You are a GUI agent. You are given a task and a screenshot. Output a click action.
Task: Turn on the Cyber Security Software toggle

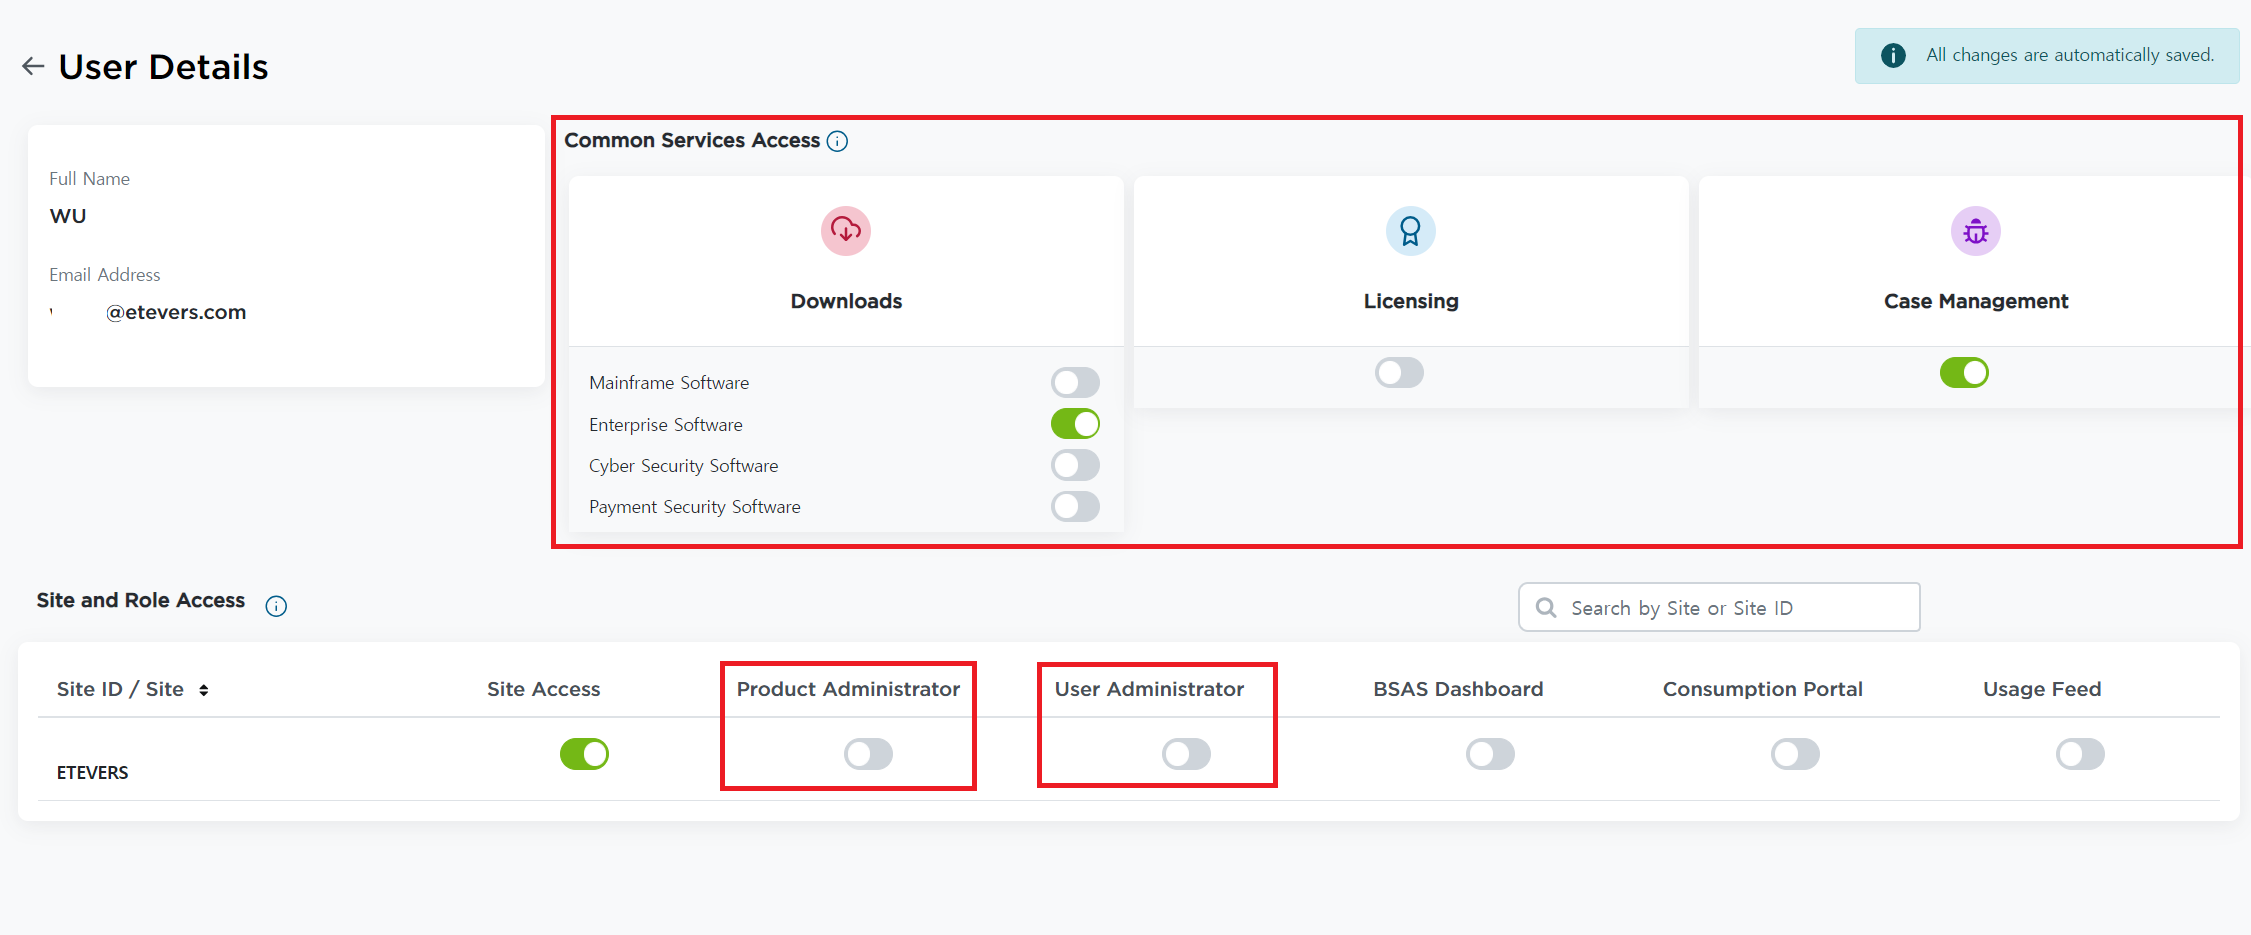coord(1075,466)
